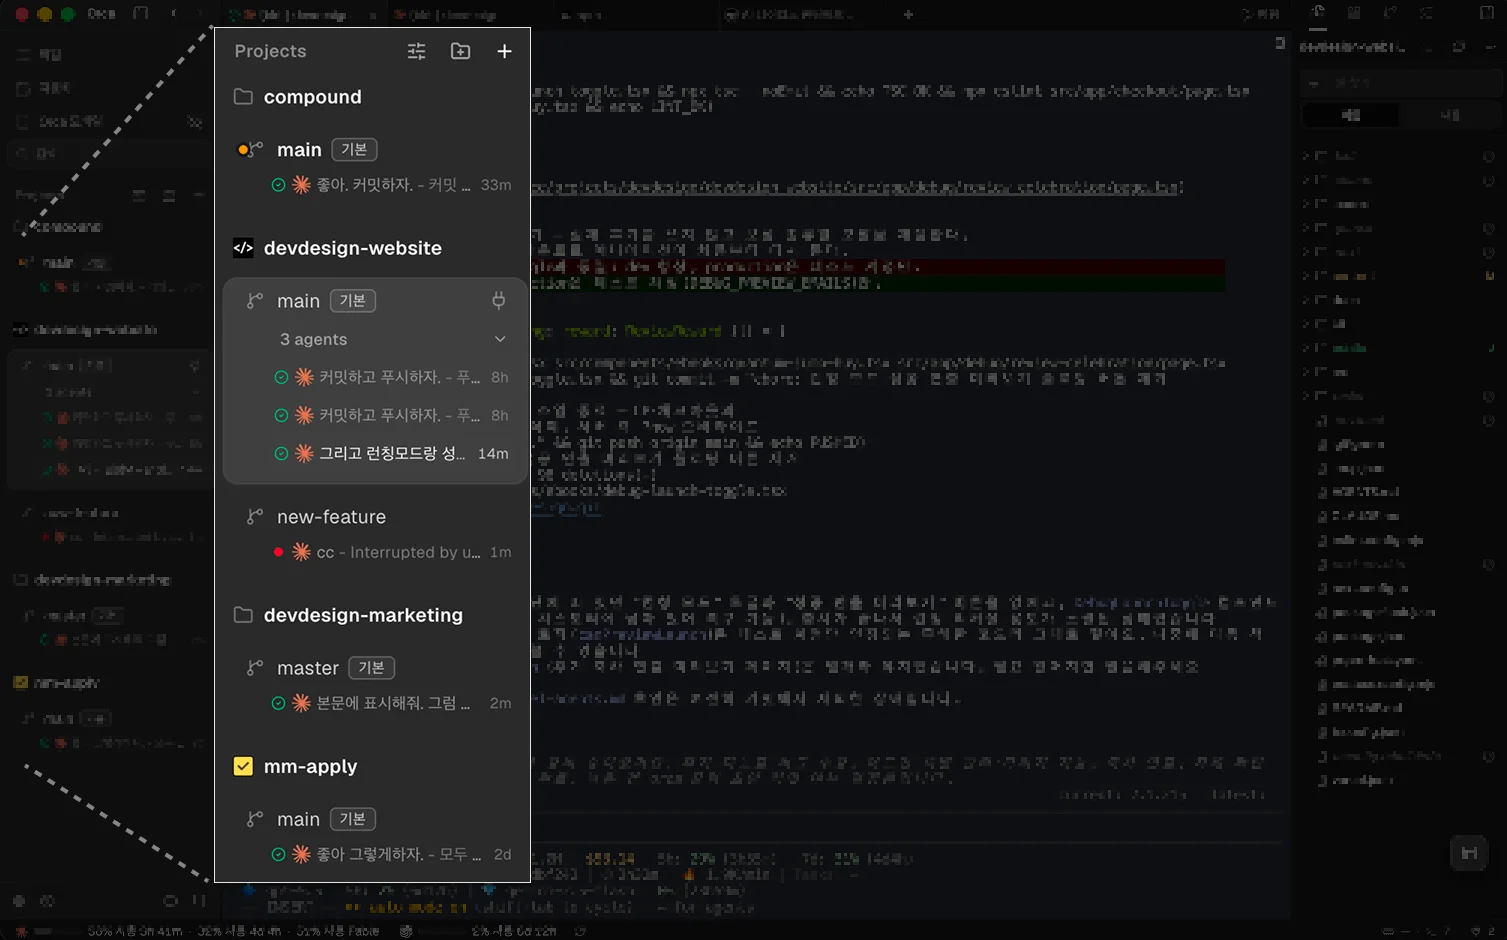The height and width of the screenshot is (940, 1507).
Task: Click the starburst icon on the 2d session
Action: click(x=301, y=854)
